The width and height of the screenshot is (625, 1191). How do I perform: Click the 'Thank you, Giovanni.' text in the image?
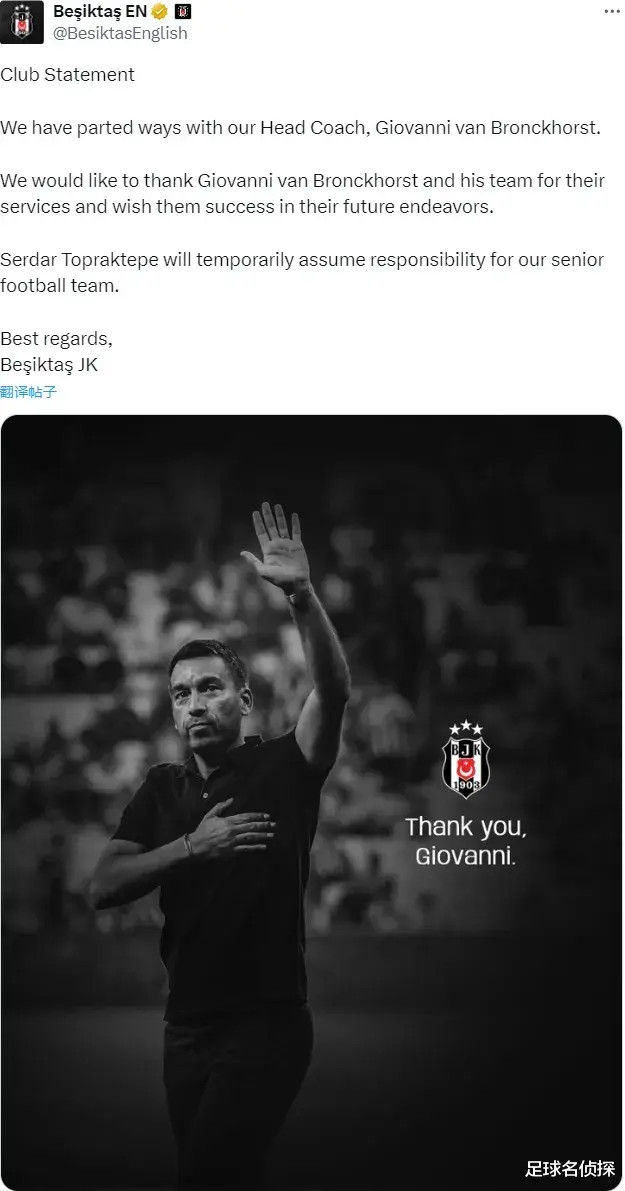(x=466, y=841)
